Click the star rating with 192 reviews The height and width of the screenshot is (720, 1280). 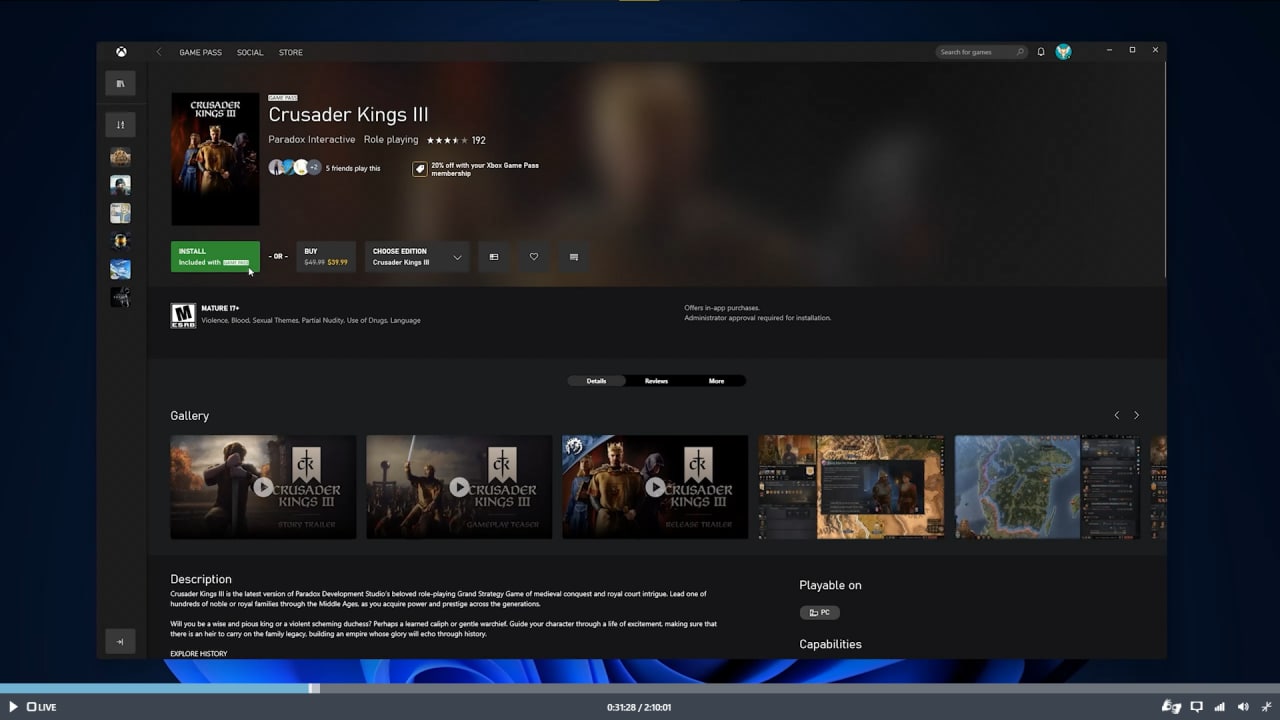coord(456,140)
